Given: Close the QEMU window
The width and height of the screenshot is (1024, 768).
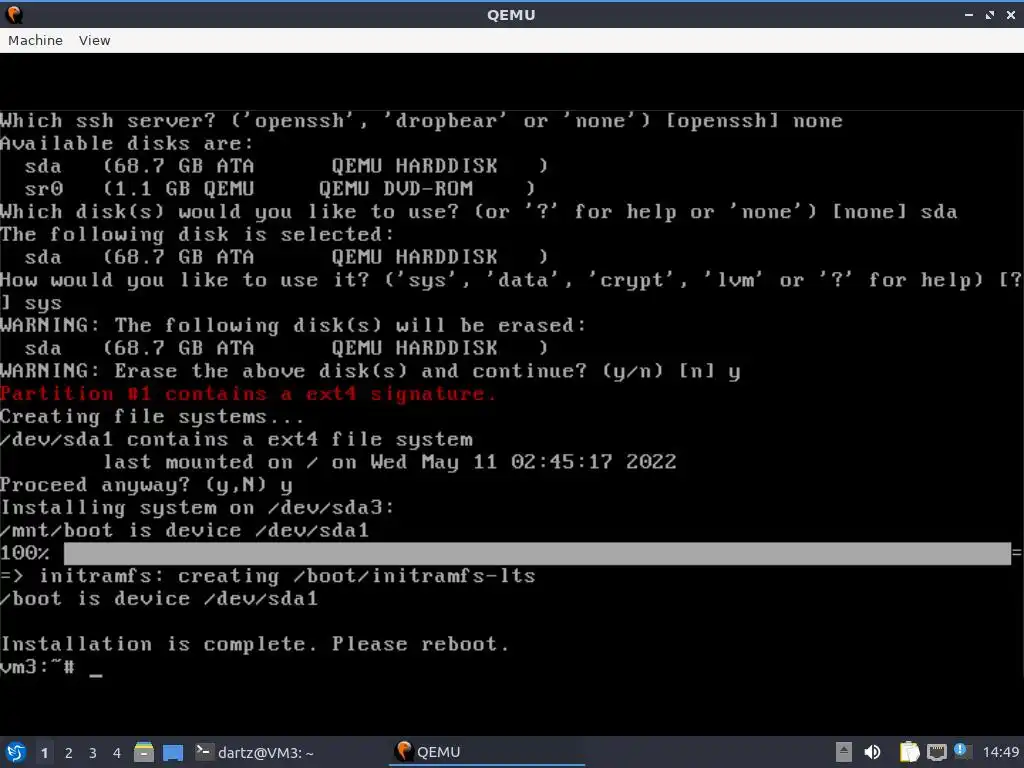Looking at the screenshot, I should click(1010, 14).
